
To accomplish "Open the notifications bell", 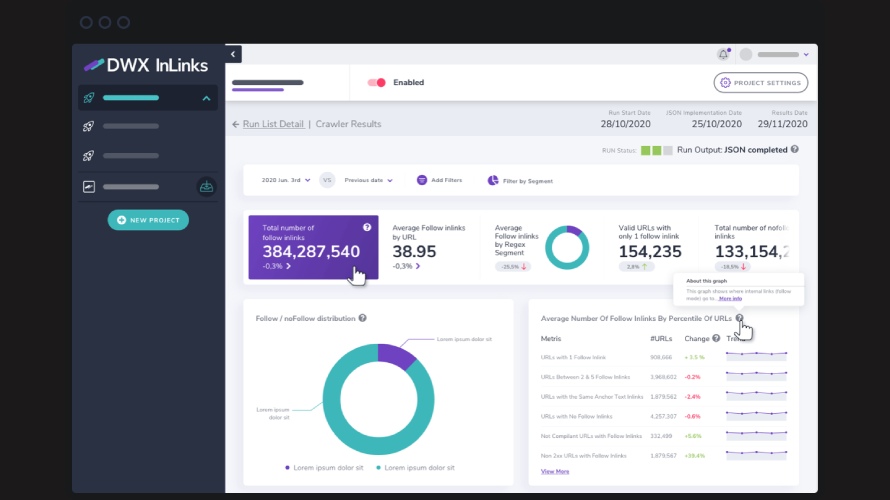I will pyautogui.click(x=723, y=54).
